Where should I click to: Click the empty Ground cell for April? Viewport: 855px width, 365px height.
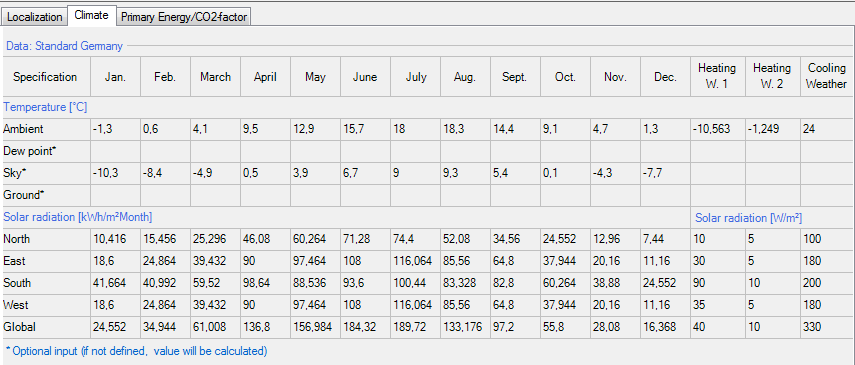click(266, 195)
